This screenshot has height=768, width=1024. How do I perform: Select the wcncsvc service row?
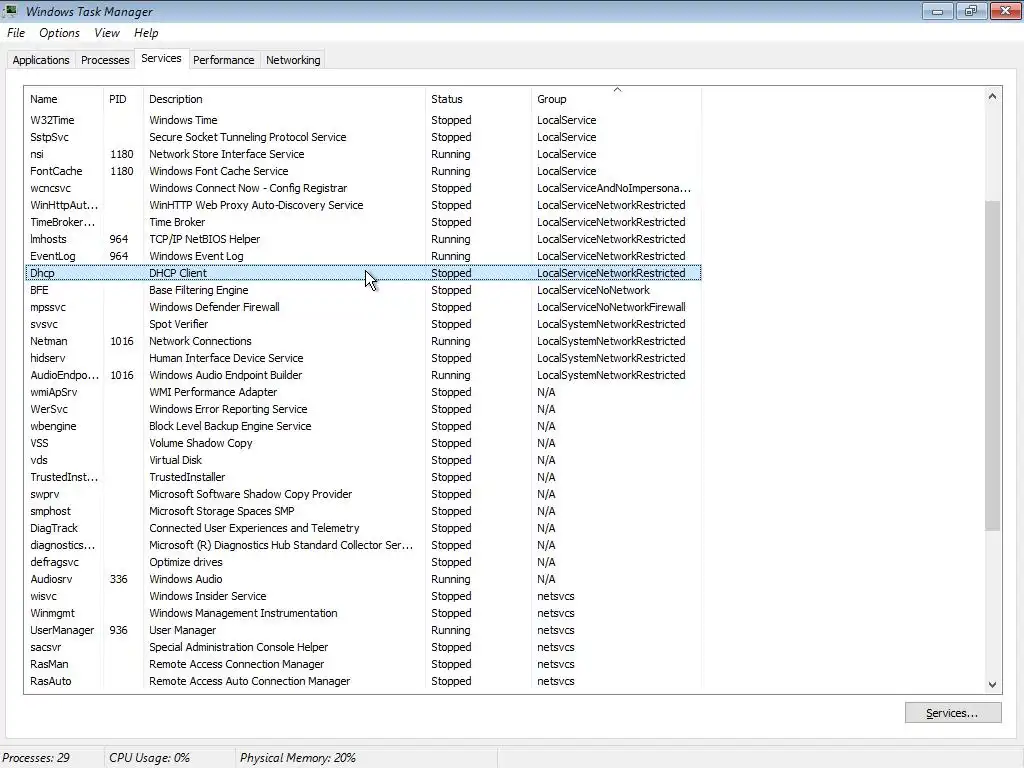tap(363, 188)
